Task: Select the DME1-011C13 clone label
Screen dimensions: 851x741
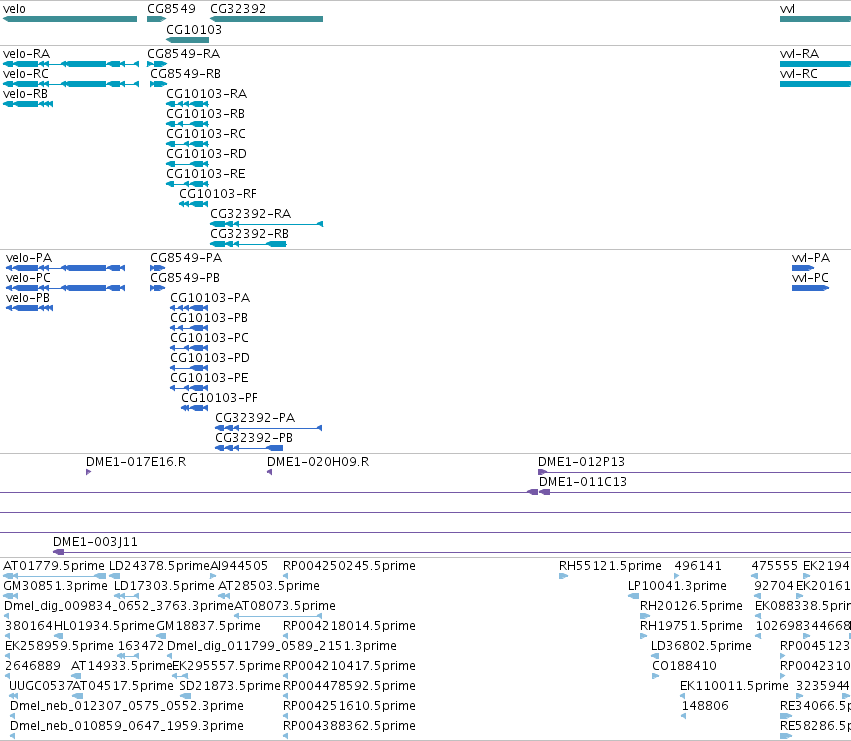Action: click(583, 483)
